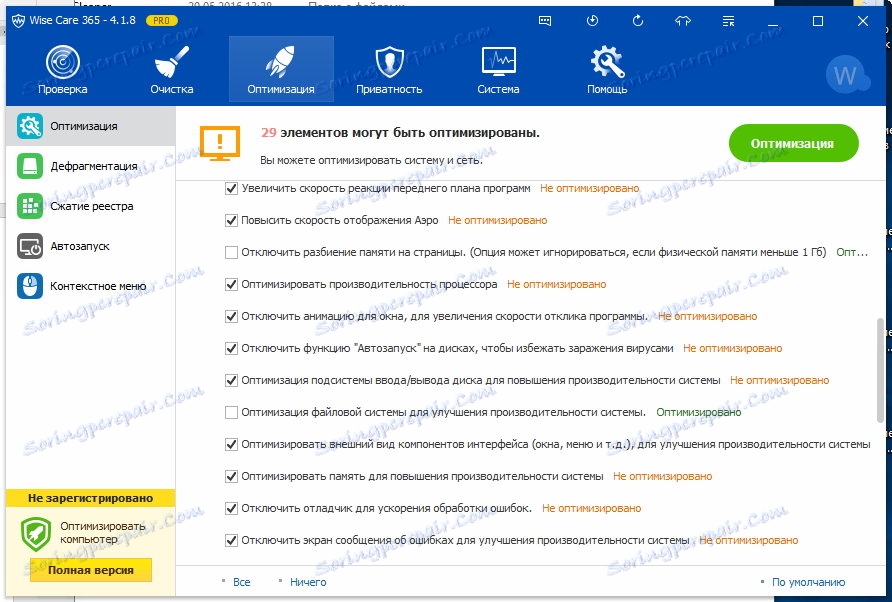
Task: Click the vertical scrollbar thumb in list
Action: click(x=881, y=370)
